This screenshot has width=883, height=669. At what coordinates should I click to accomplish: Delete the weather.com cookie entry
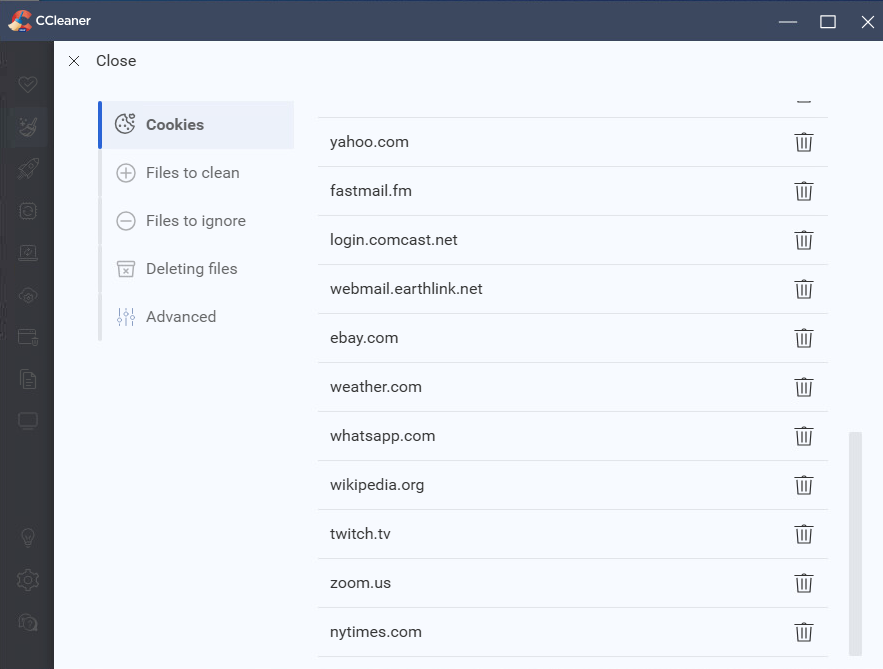pos(803,387)
